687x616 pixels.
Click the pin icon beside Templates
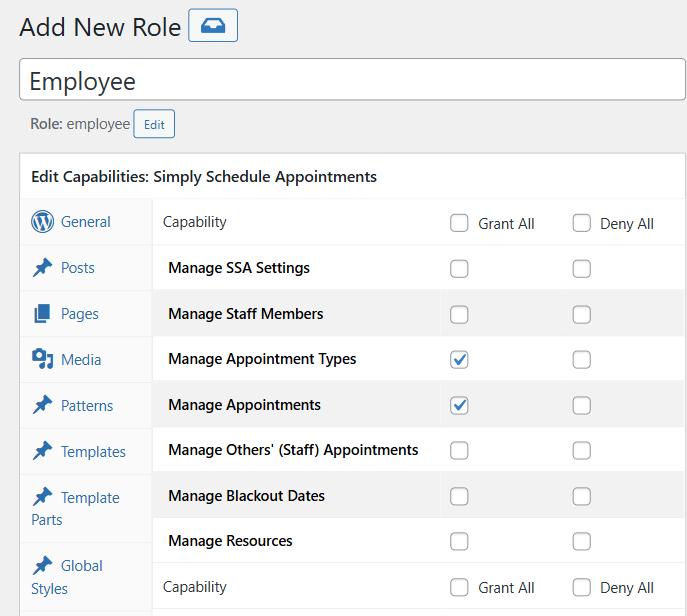pos(42,451)
